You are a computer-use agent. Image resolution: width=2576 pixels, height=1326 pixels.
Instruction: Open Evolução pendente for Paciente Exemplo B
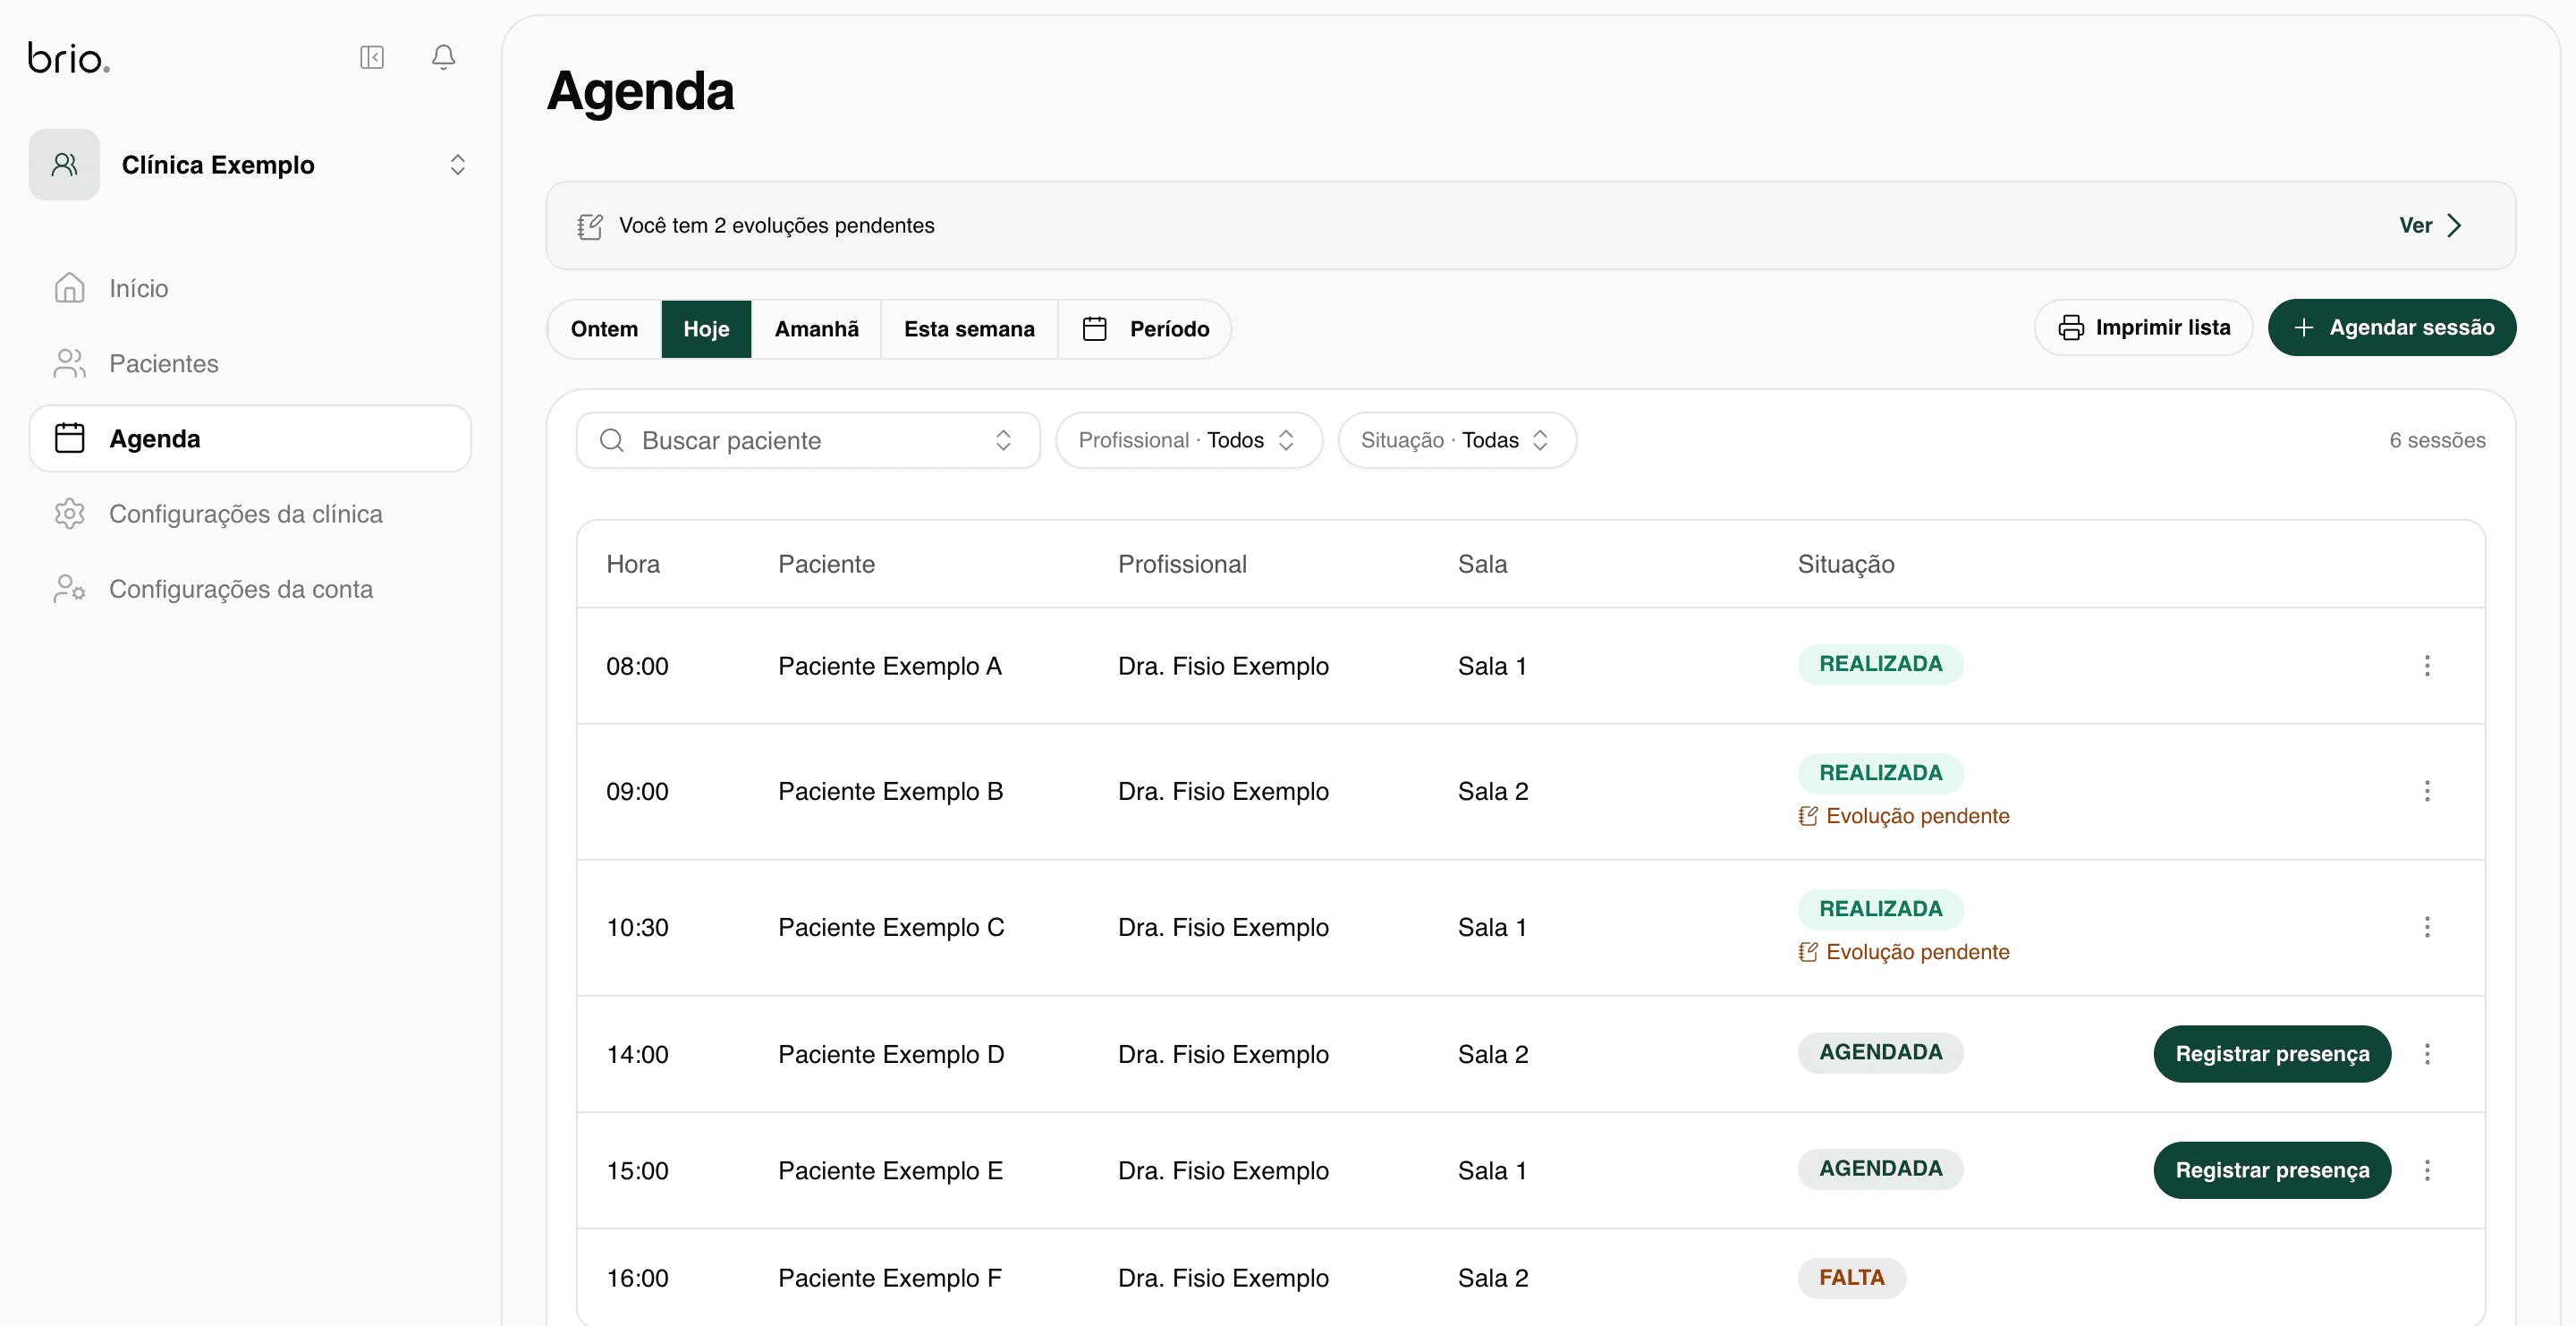tap(1904, 816)
